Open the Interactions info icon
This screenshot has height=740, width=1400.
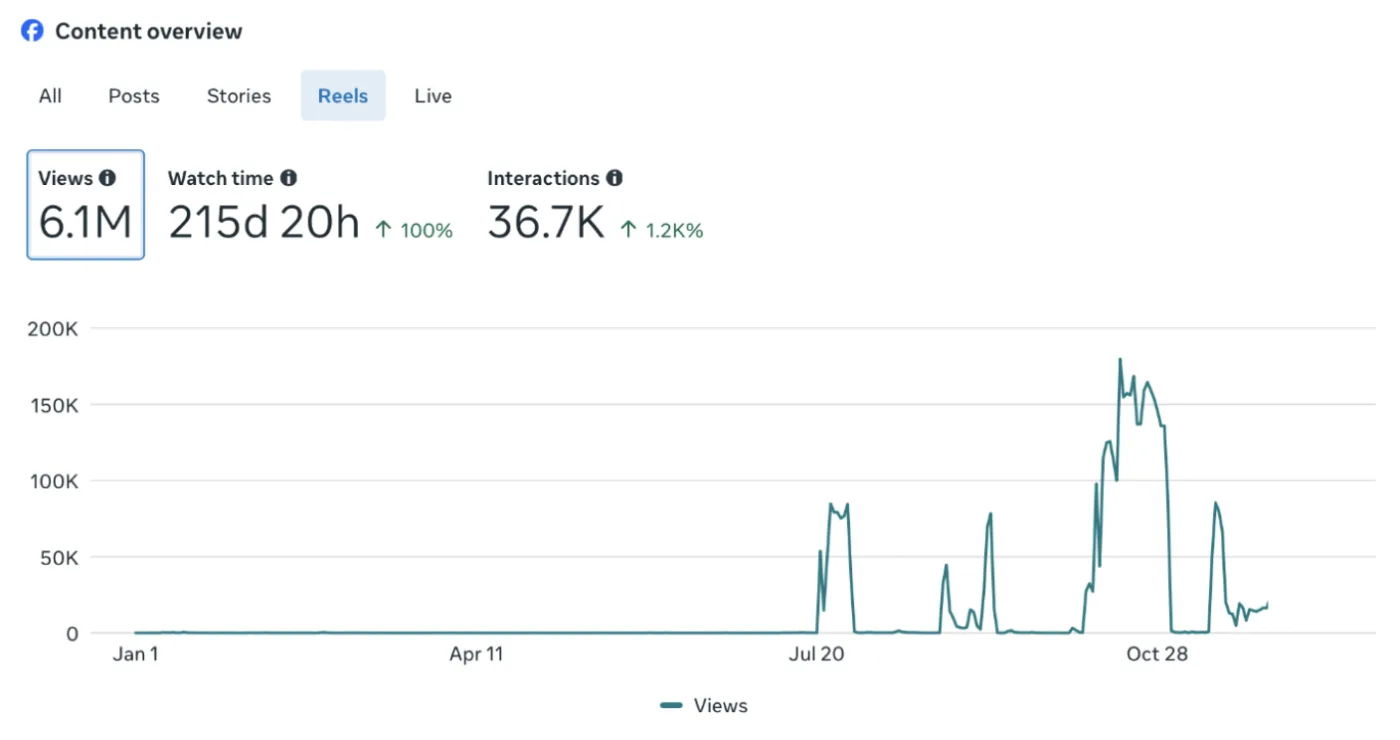tap(614, 178)
